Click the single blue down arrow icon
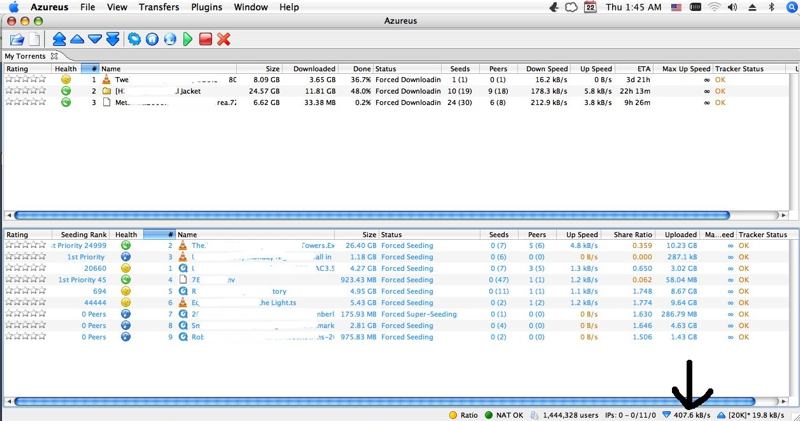Image resolution: width=800 pixels, height=421 pixels. tap(93, 39)
